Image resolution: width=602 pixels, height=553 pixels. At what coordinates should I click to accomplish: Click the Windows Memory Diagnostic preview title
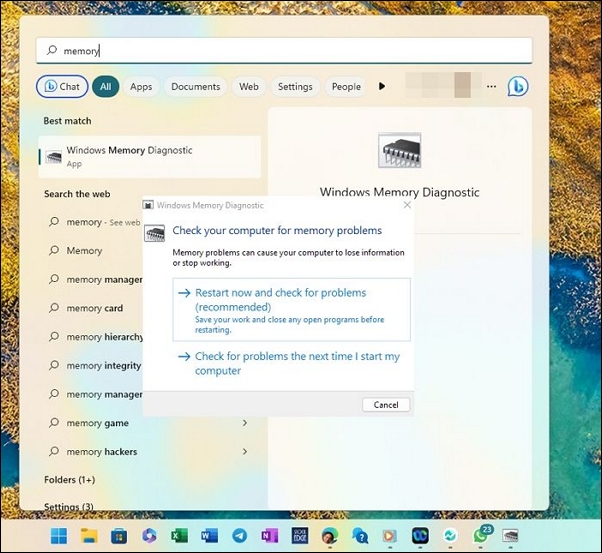pos(399,192)
